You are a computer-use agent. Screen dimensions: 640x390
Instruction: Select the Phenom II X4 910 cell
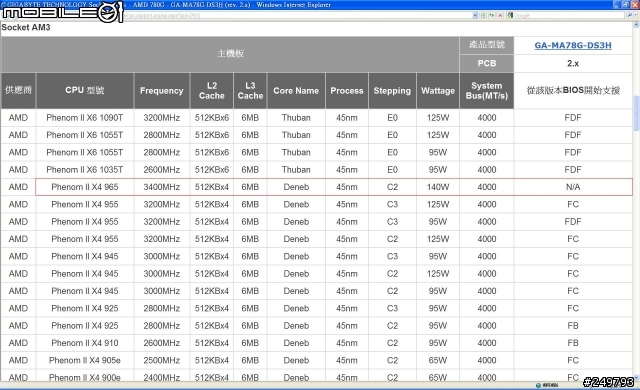85,343
